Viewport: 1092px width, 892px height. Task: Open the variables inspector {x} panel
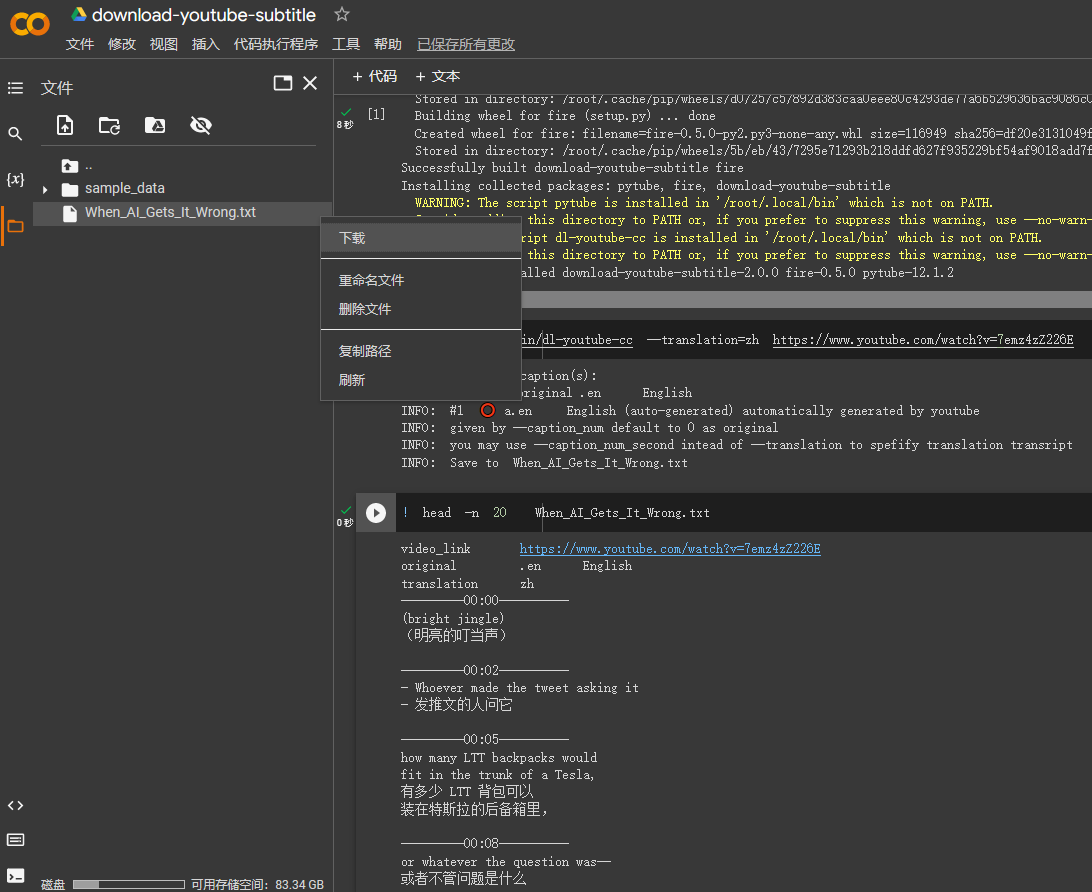coord(15,179)
